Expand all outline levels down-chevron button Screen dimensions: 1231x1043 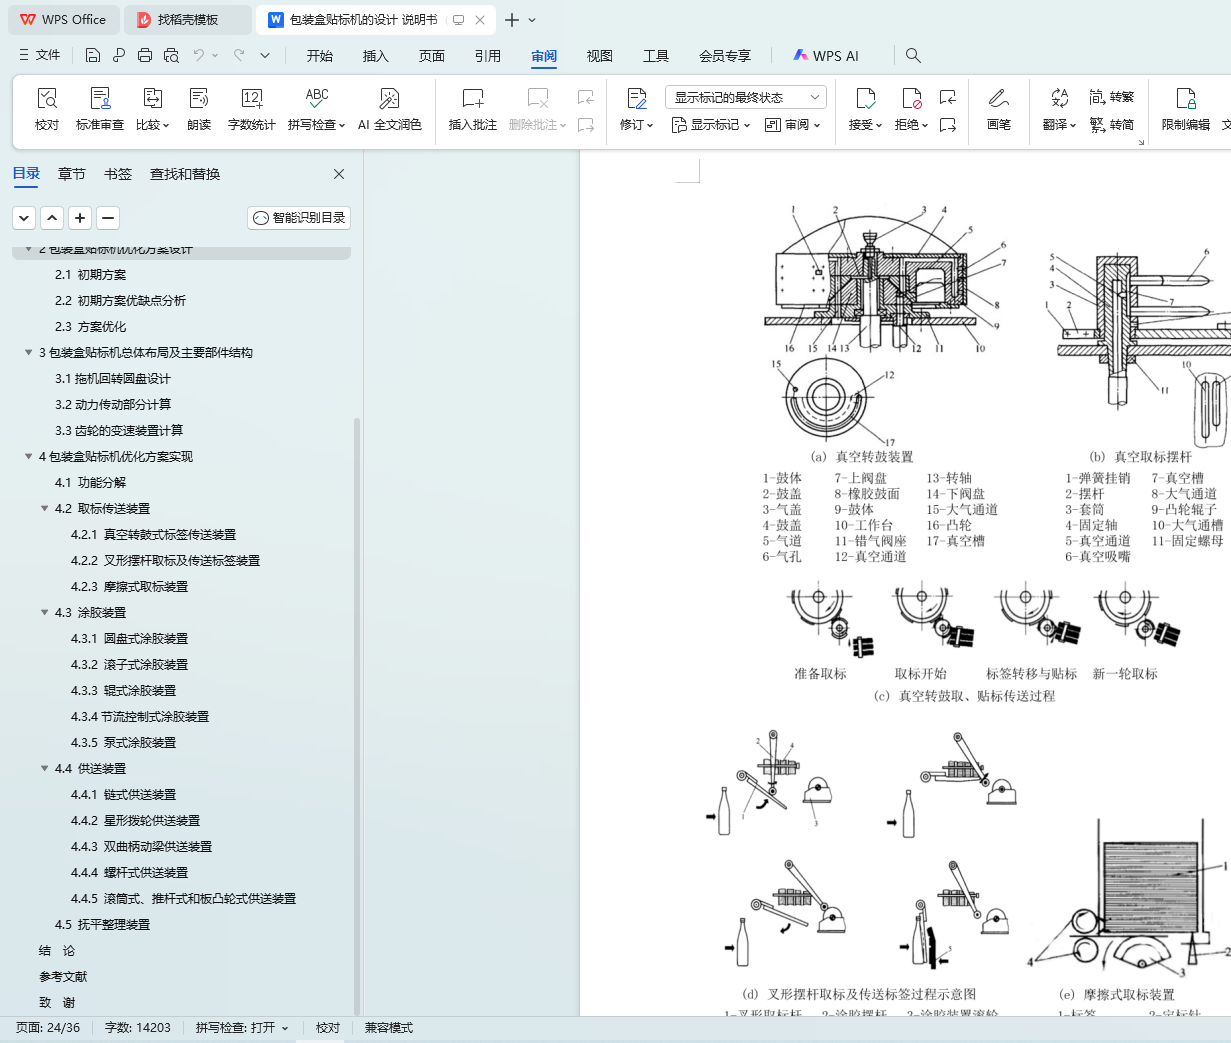[x=24, y=217]
